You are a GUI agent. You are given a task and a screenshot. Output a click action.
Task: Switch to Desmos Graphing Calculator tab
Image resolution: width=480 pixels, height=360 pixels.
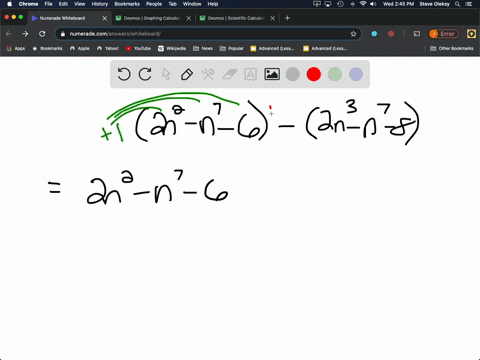[x=152, y=18]
